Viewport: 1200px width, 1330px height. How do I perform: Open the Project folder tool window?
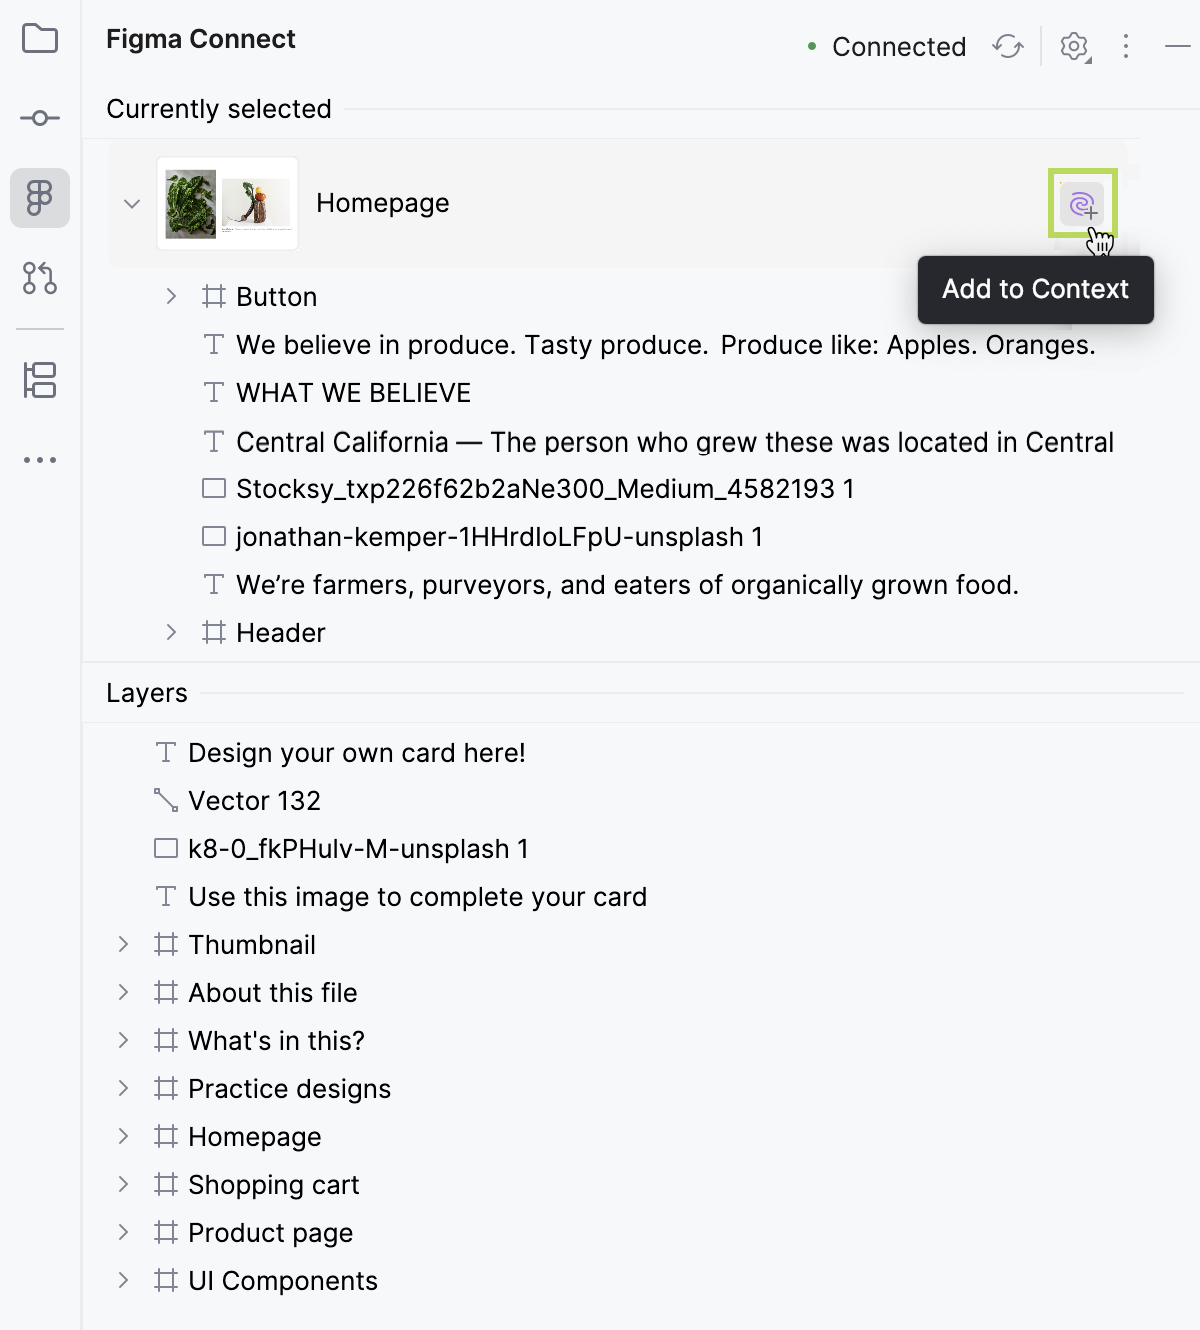40,39
